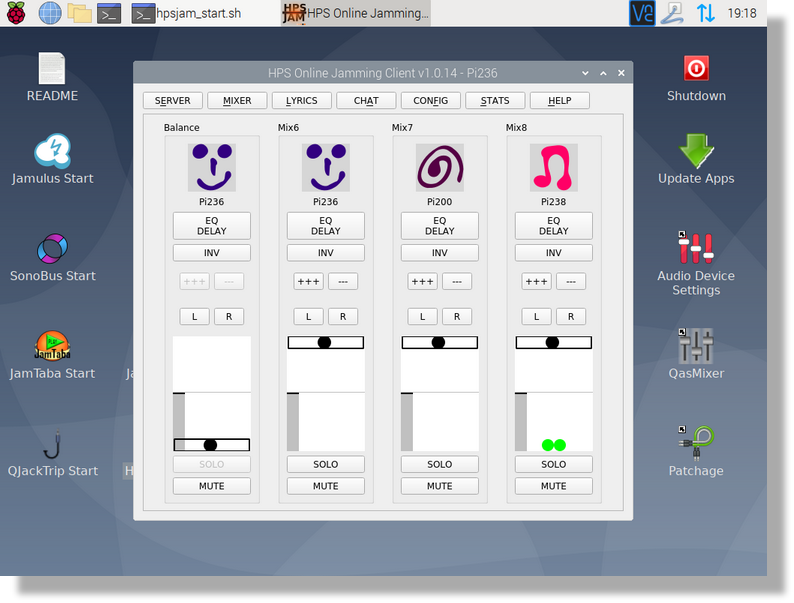Launch the JamTaba Start desktop icon

click(x=52, y=355)
